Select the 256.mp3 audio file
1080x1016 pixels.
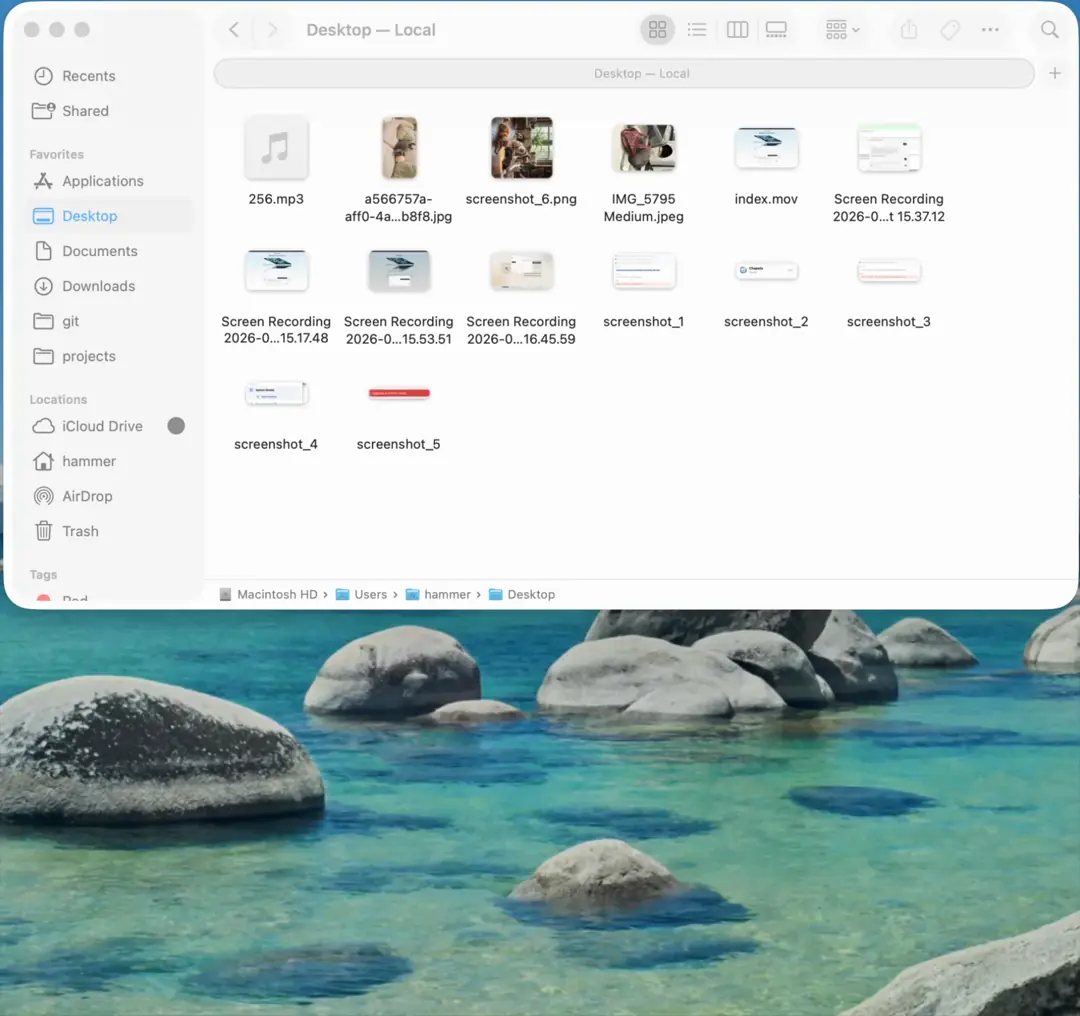click(276, 149)
